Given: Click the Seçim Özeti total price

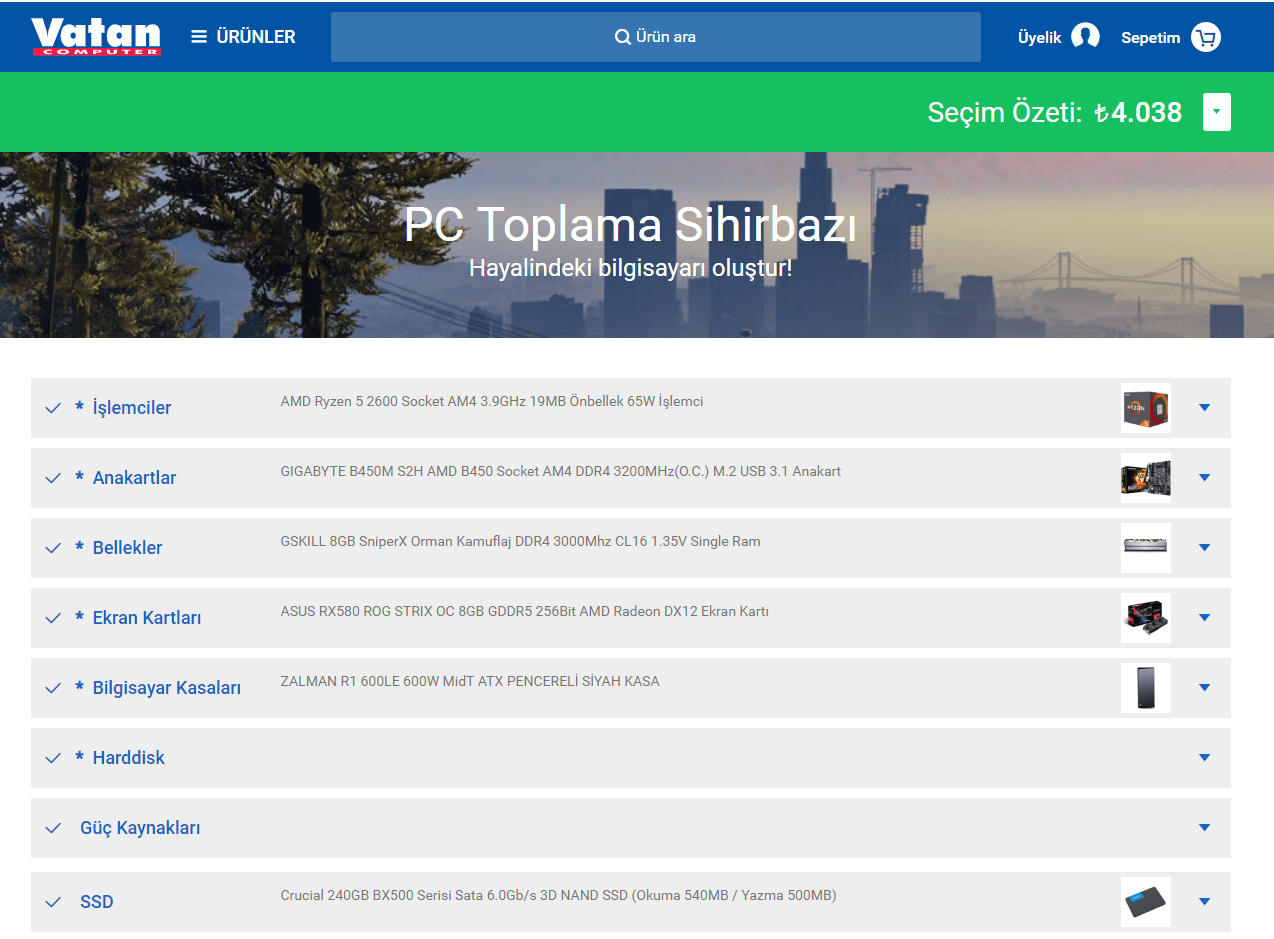Looking at the screenshot, I should pos(1138,112).
